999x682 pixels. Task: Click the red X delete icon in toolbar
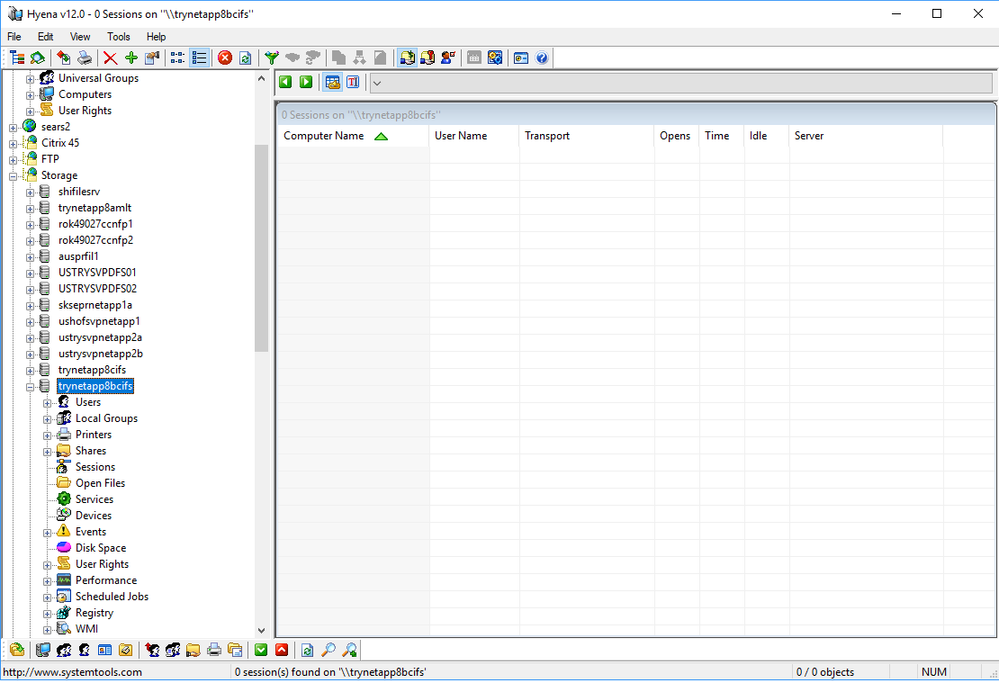point(111,58)
